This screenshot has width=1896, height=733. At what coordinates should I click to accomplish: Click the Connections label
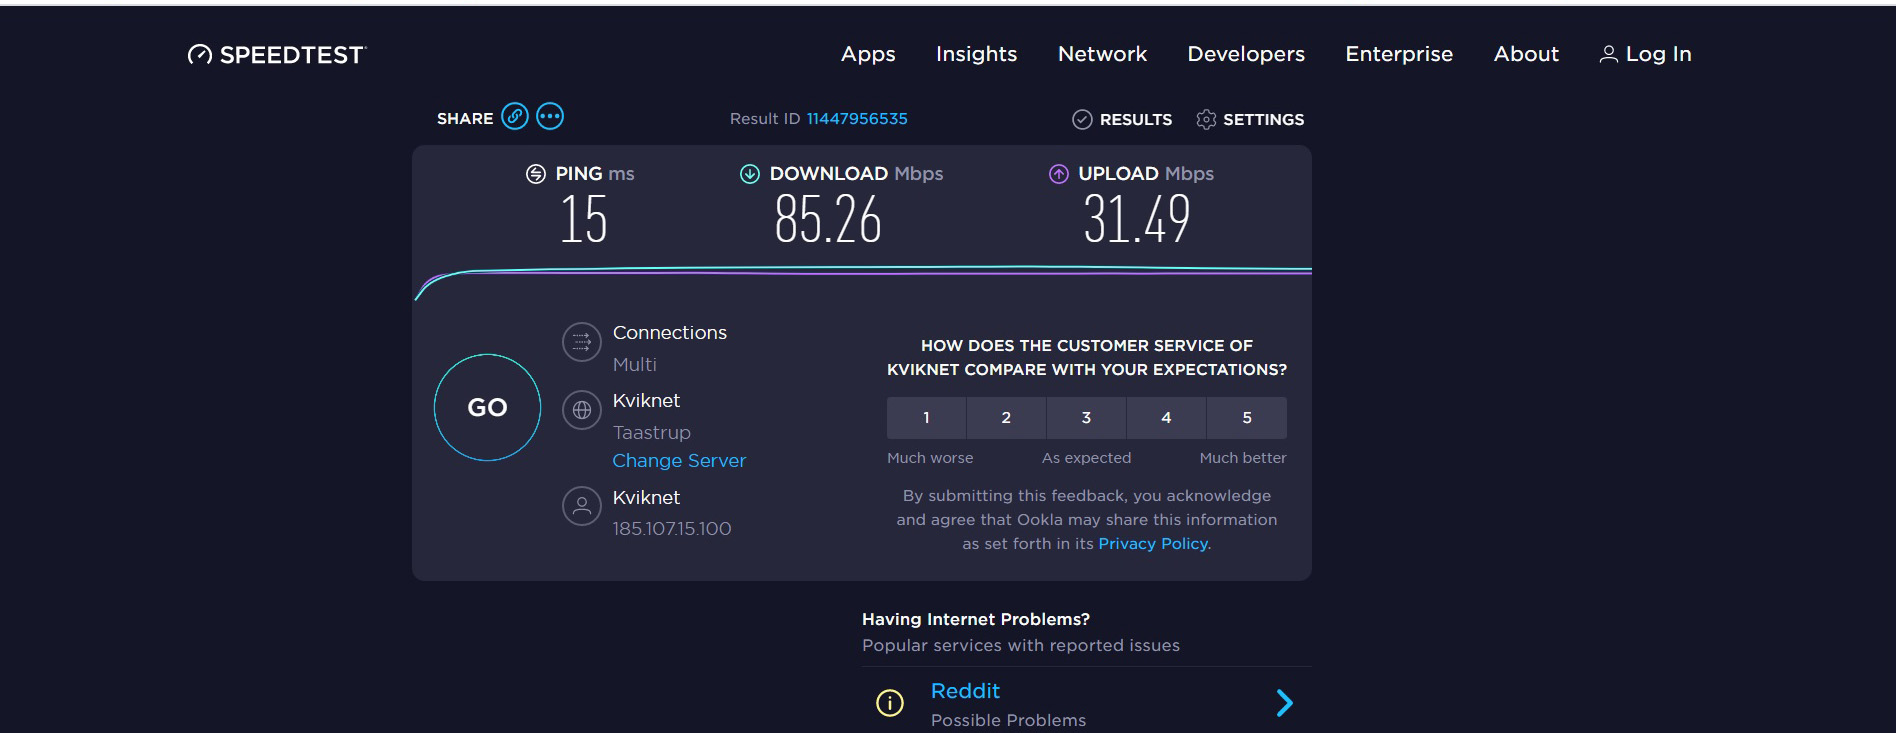click(x=670, y=333)
